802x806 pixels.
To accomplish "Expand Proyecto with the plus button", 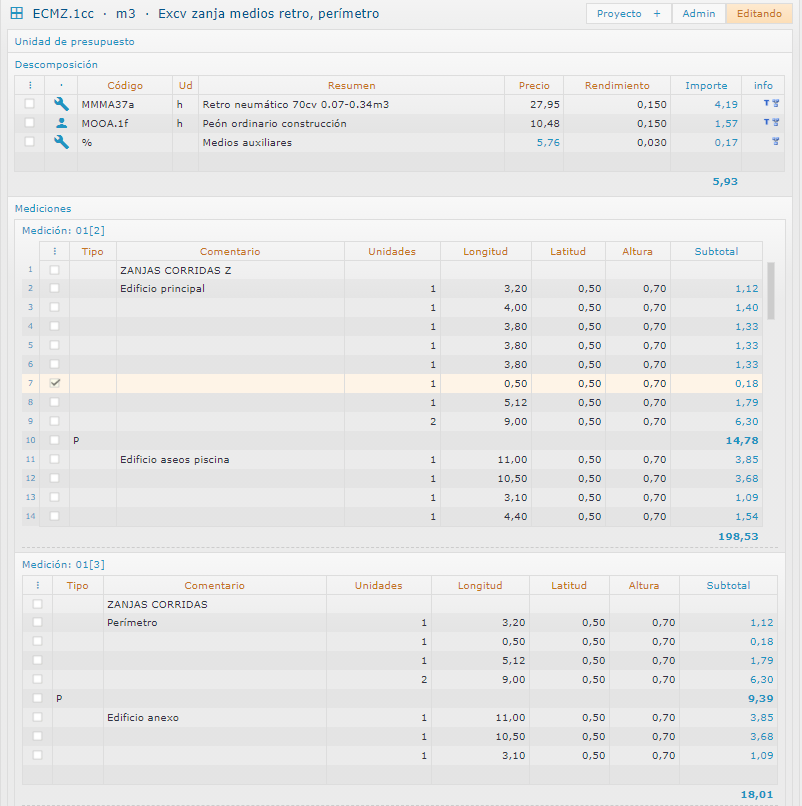I will (x=657, y=14).
